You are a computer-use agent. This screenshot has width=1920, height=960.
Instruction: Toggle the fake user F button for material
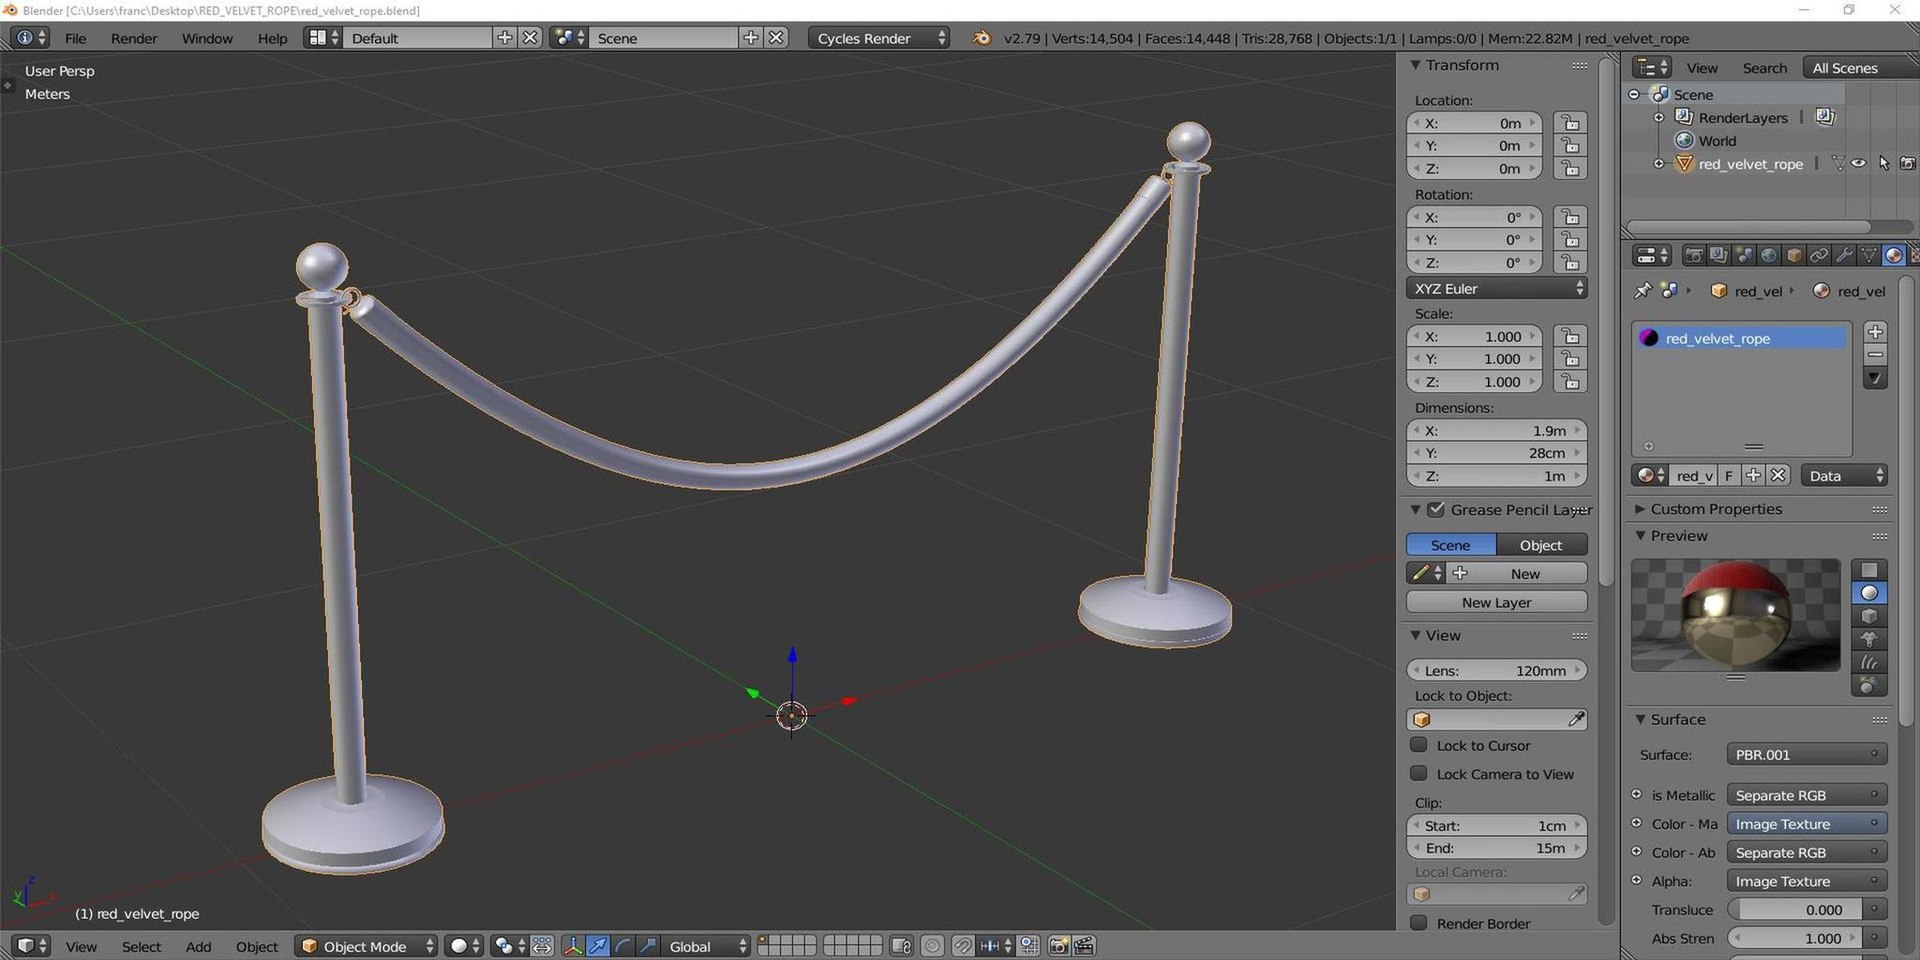[x=1729, y=475]
